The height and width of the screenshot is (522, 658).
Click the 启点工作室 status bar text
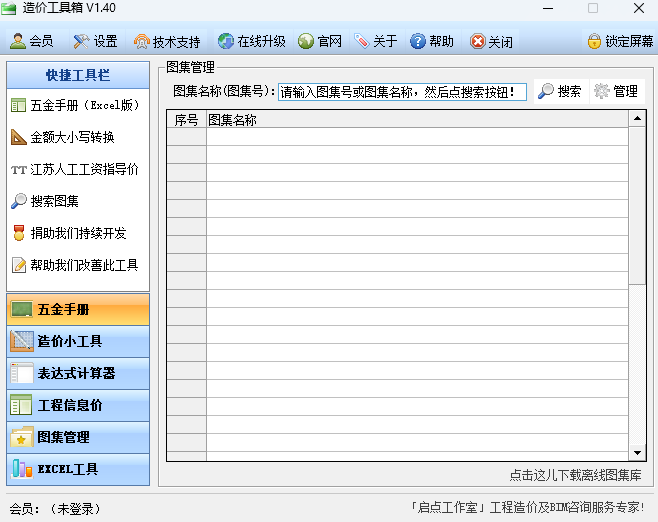(x=527, y=507)
